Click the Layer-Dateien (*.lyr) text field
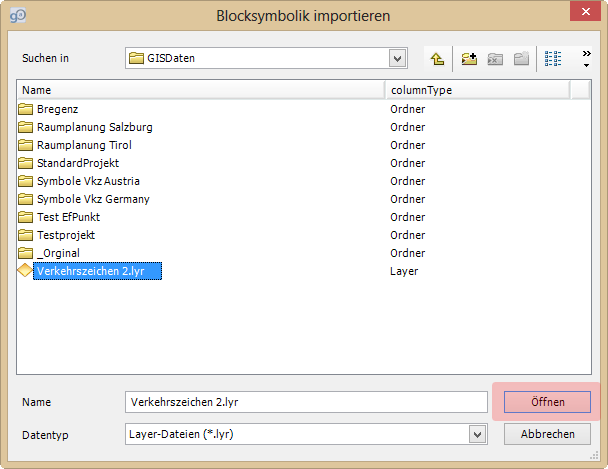The width and height of the screenshot is (608, 469). 297,434
